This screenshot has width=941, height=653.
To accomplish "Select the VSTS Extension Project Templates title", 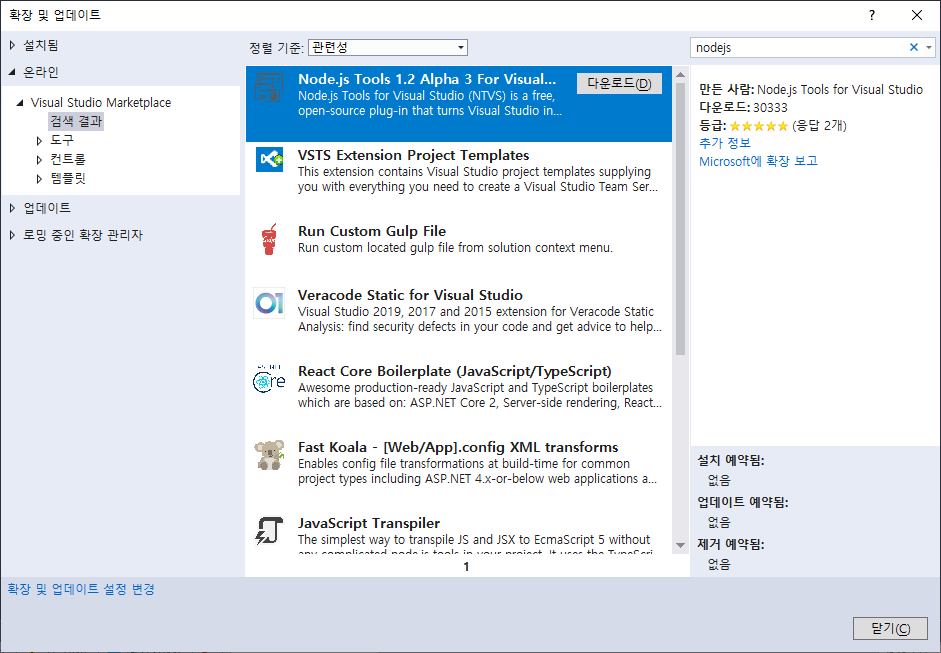I will 413,155.
